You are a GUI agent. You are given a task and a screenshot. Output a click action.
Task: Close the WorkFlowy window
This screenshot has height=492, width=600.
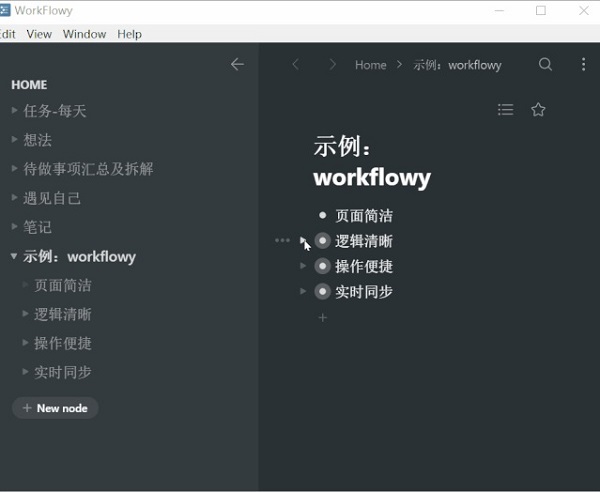tap(584, 10)
